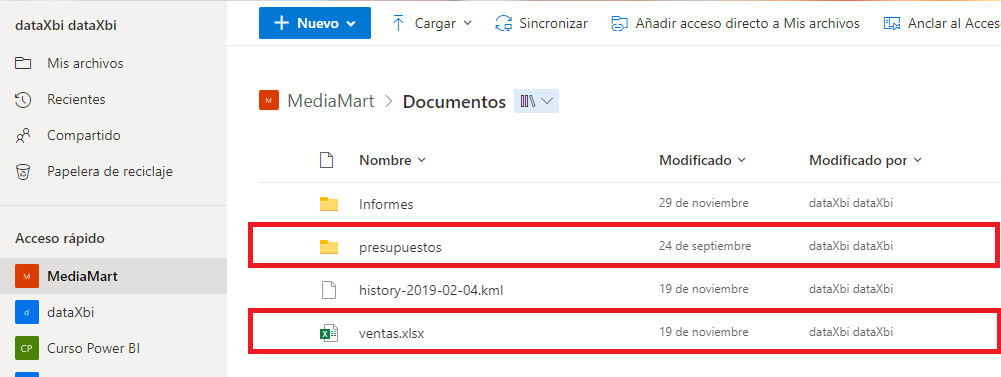Click the Informes folder icon
1001x377 pixels.
pyautogui.click(x=329, y=204)
